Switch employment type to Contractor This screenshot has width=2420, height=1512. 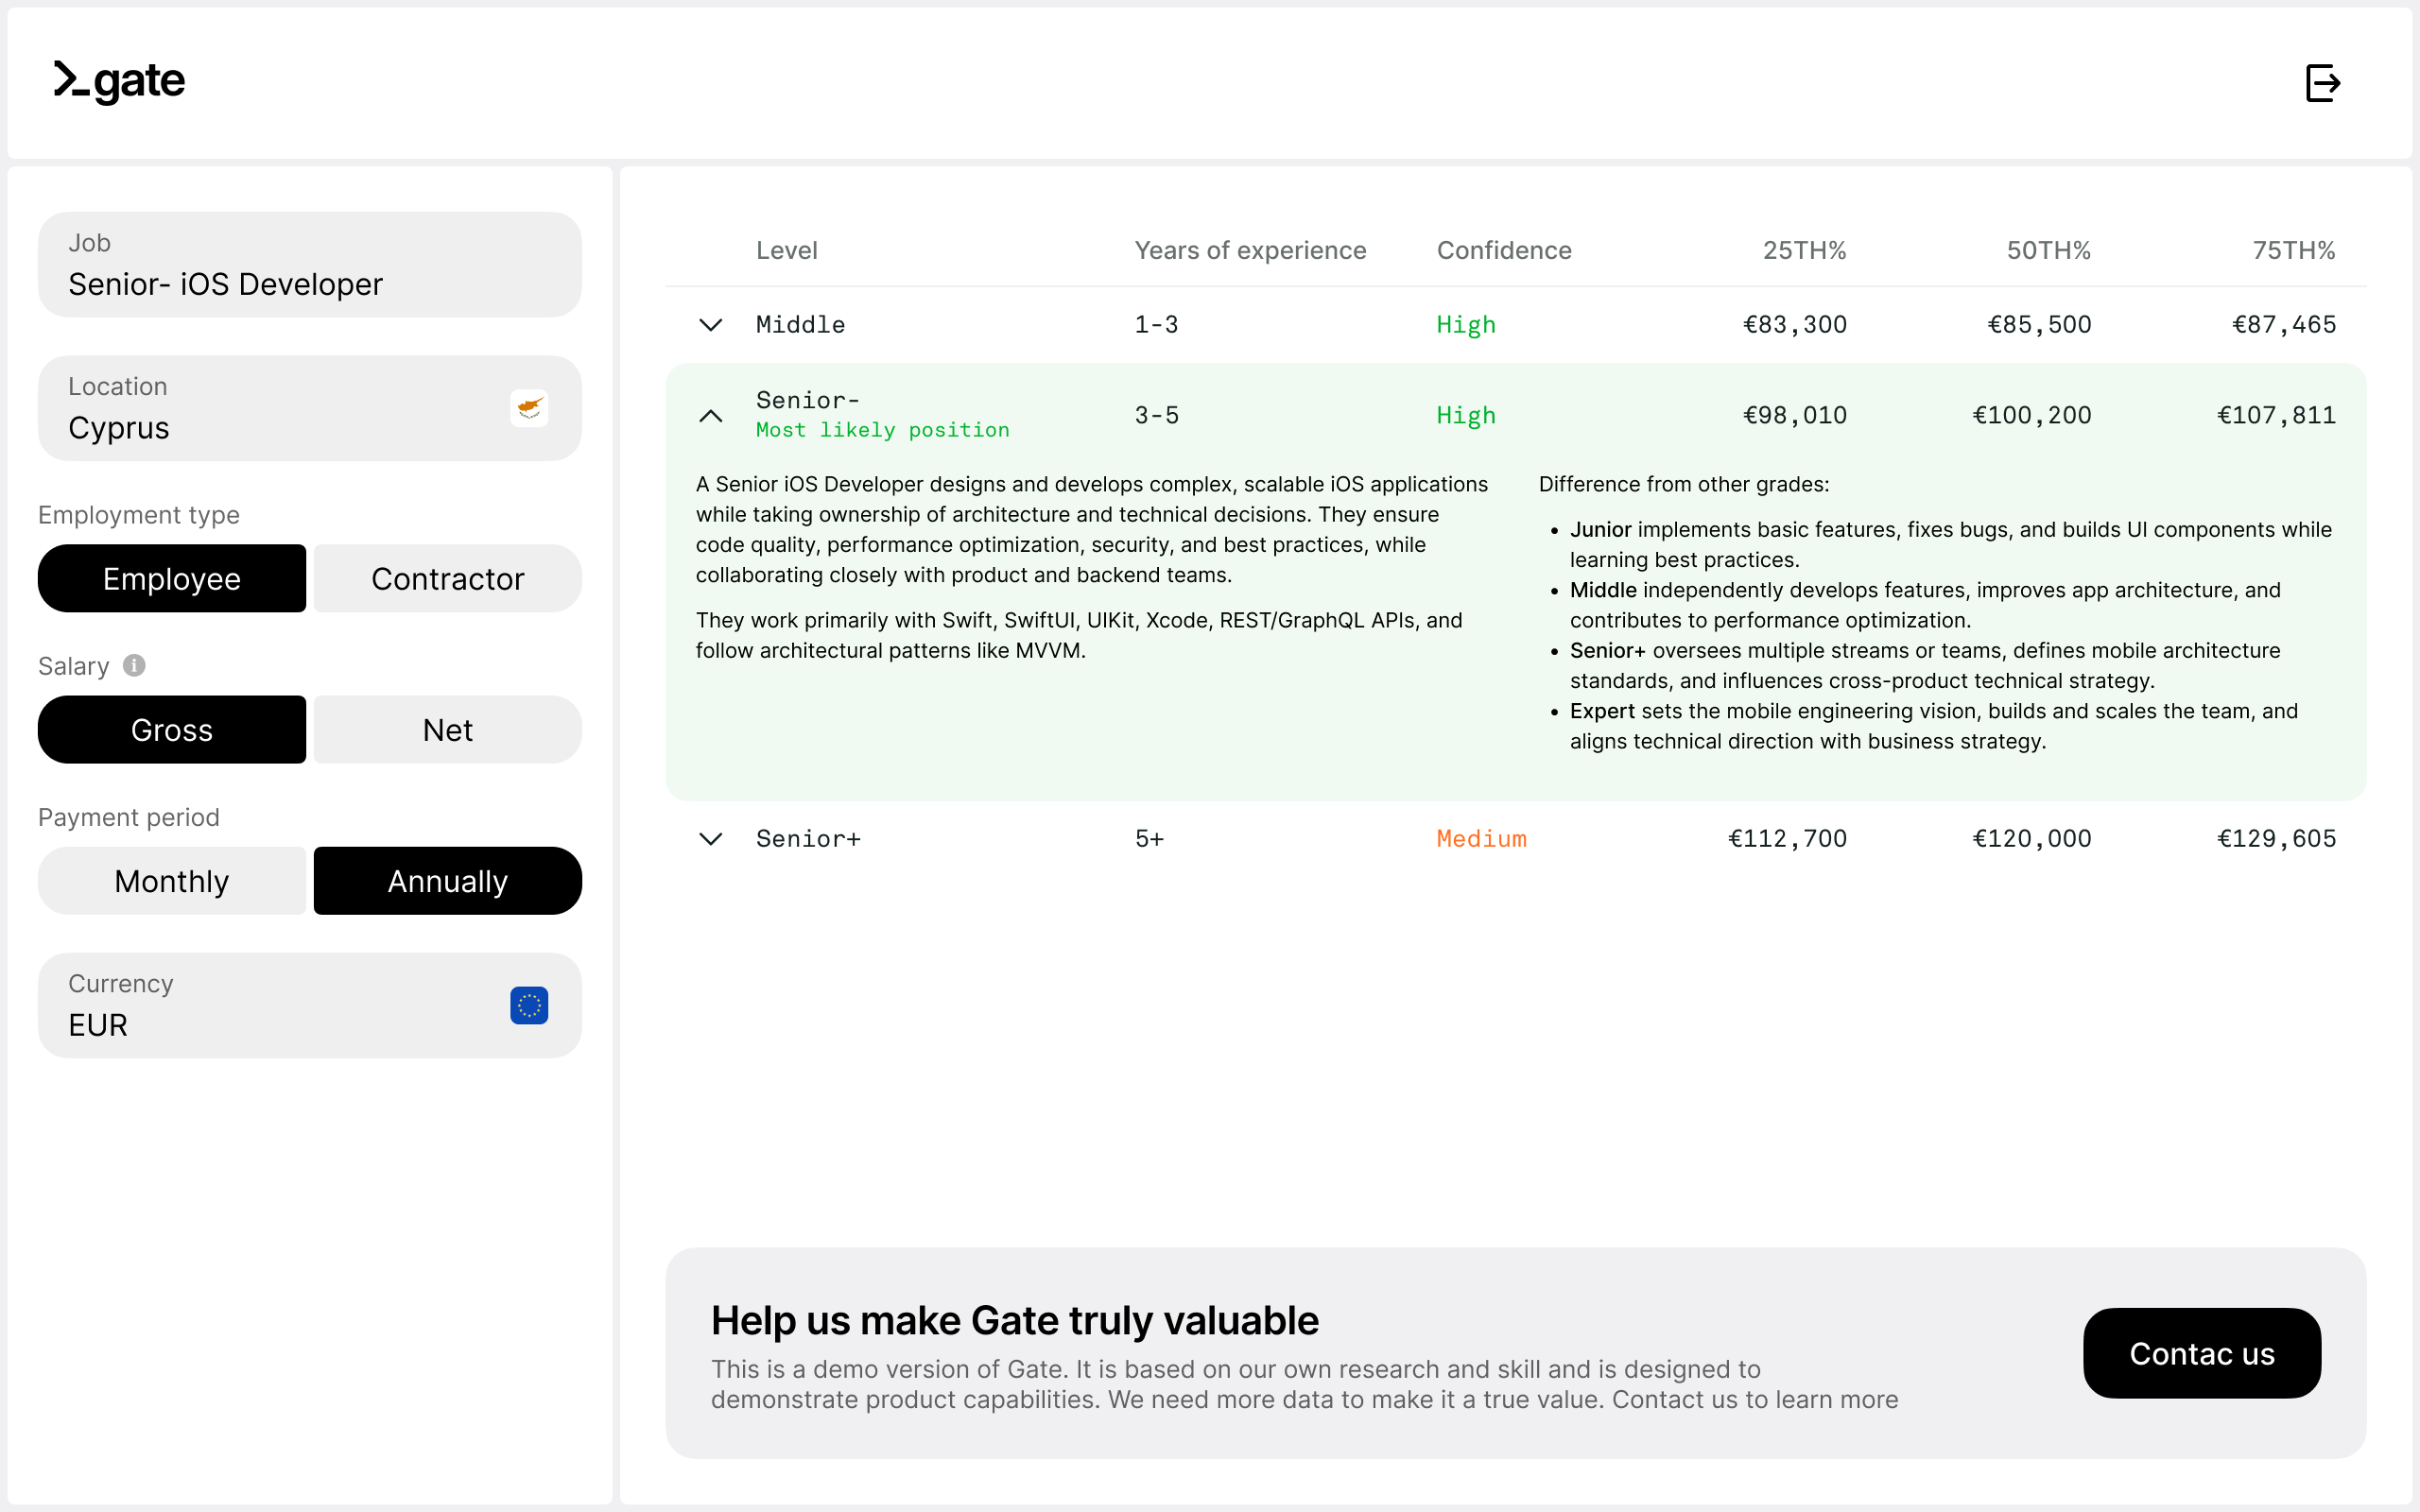[x=447, y=578]
